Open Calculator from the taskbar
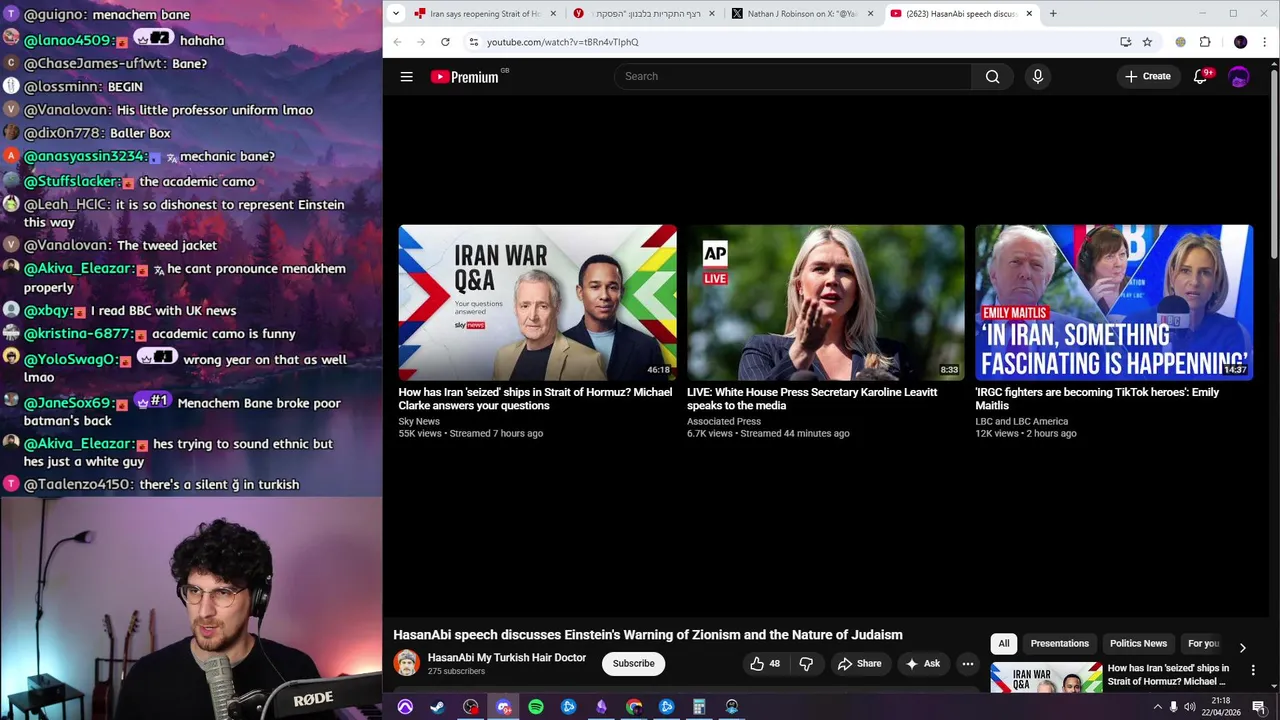The image size is (1280, 720). [699, 707]
